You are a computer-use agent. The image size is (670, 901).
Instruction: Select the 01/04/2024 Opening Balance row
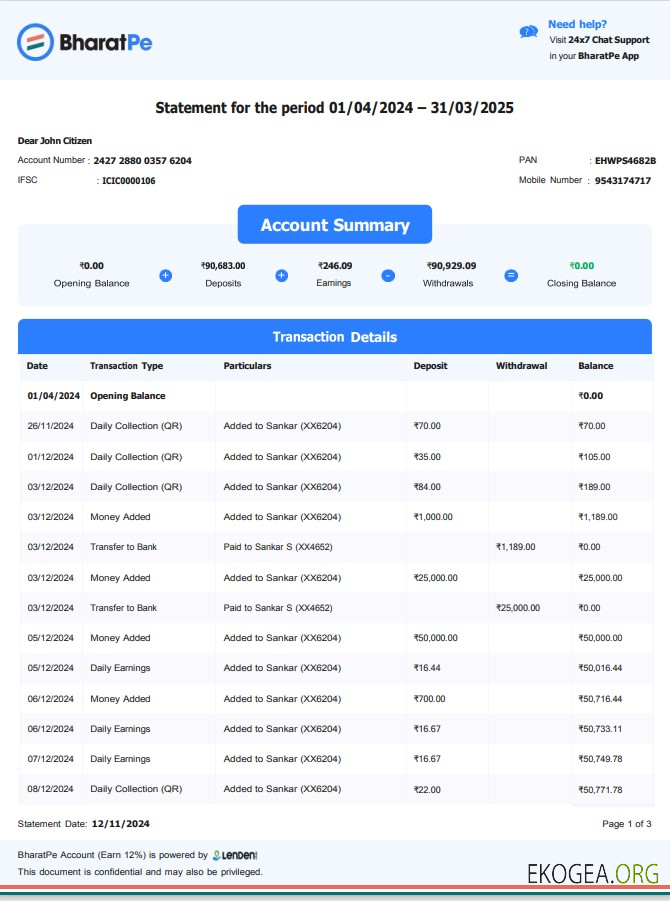(x=335, y=396)
